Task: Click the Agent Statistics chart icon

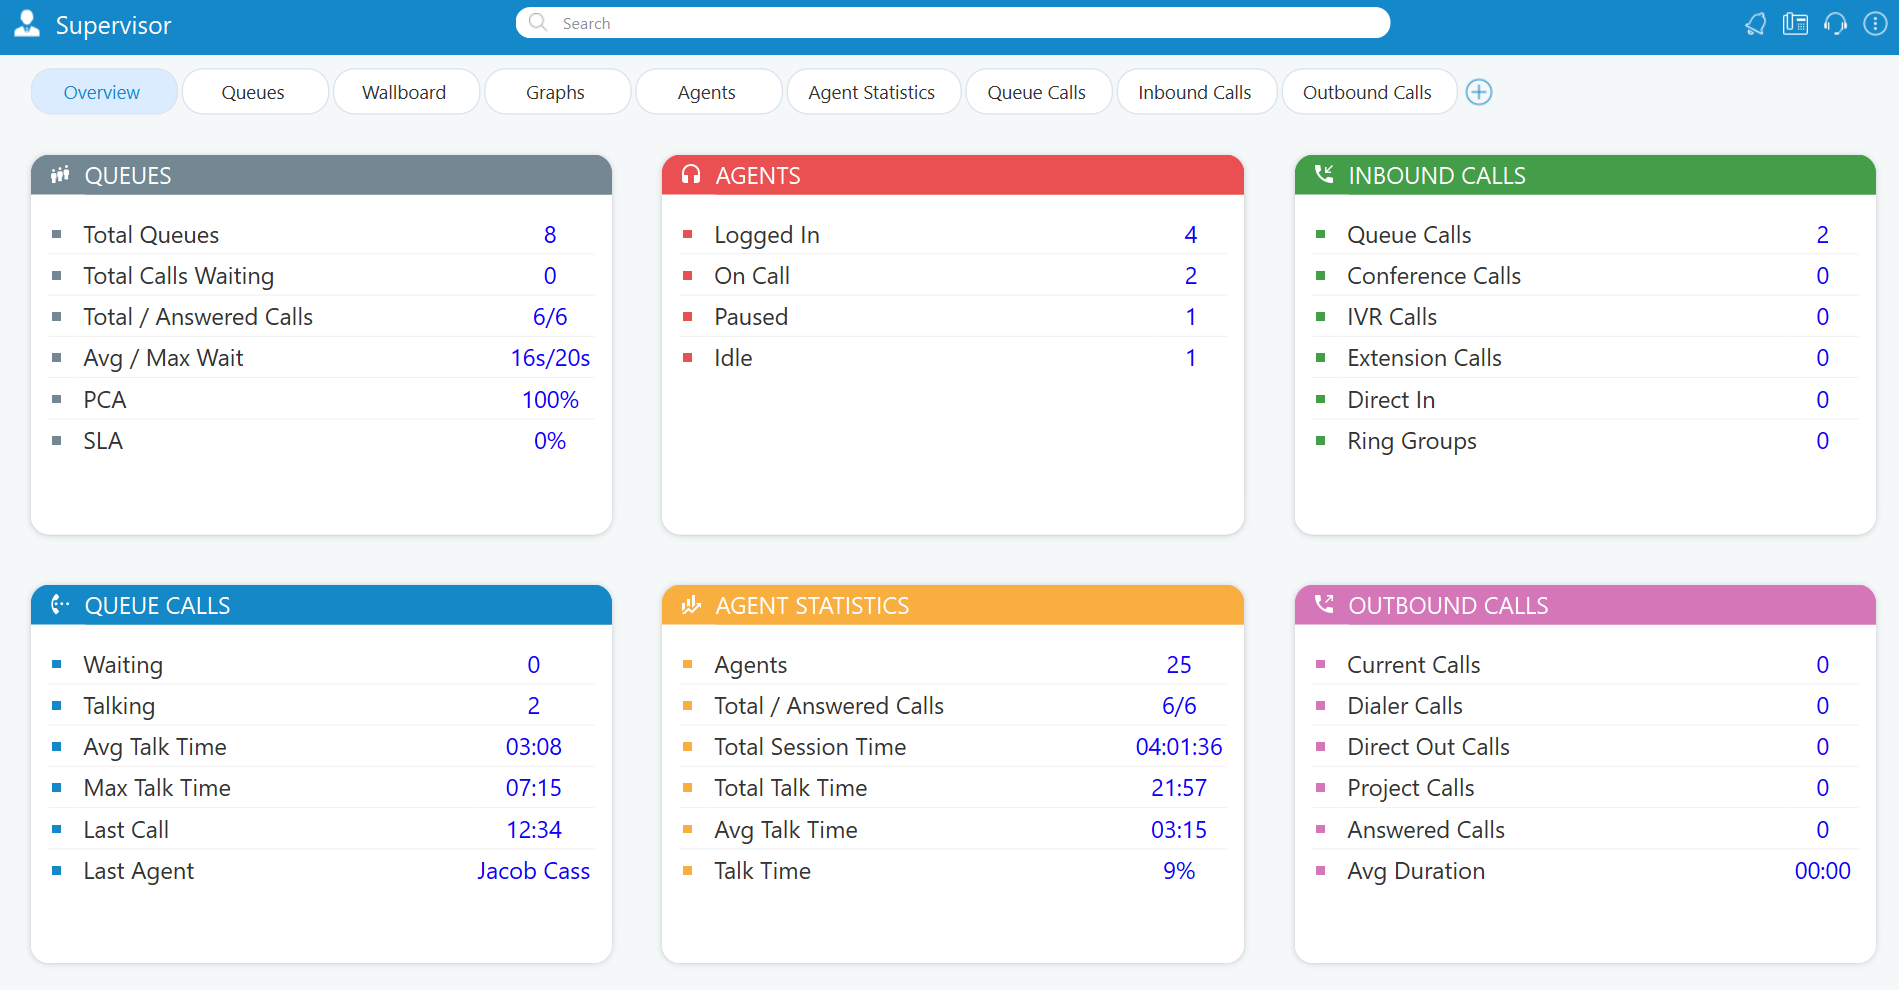Action: [x=691, y=605]
